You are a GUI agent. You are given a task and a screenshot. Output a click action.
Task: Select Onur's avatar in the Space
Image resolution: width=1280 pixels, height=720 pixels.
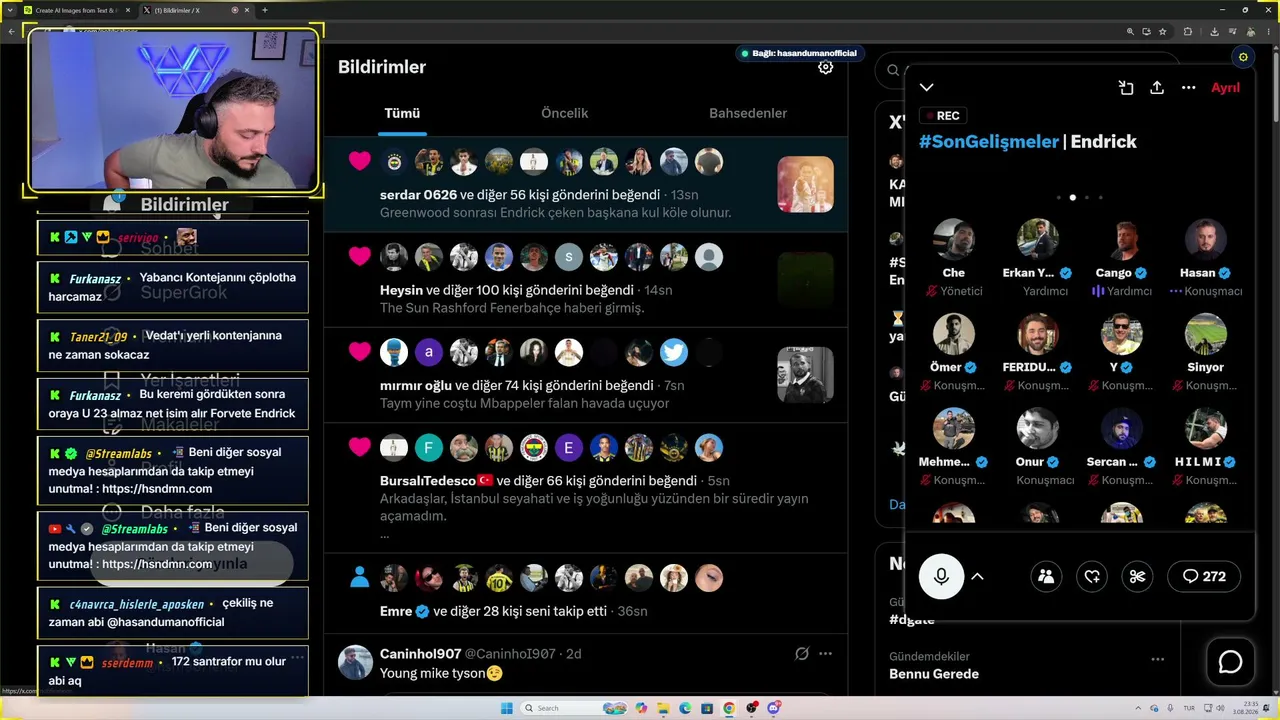[x=1038, y=429]
